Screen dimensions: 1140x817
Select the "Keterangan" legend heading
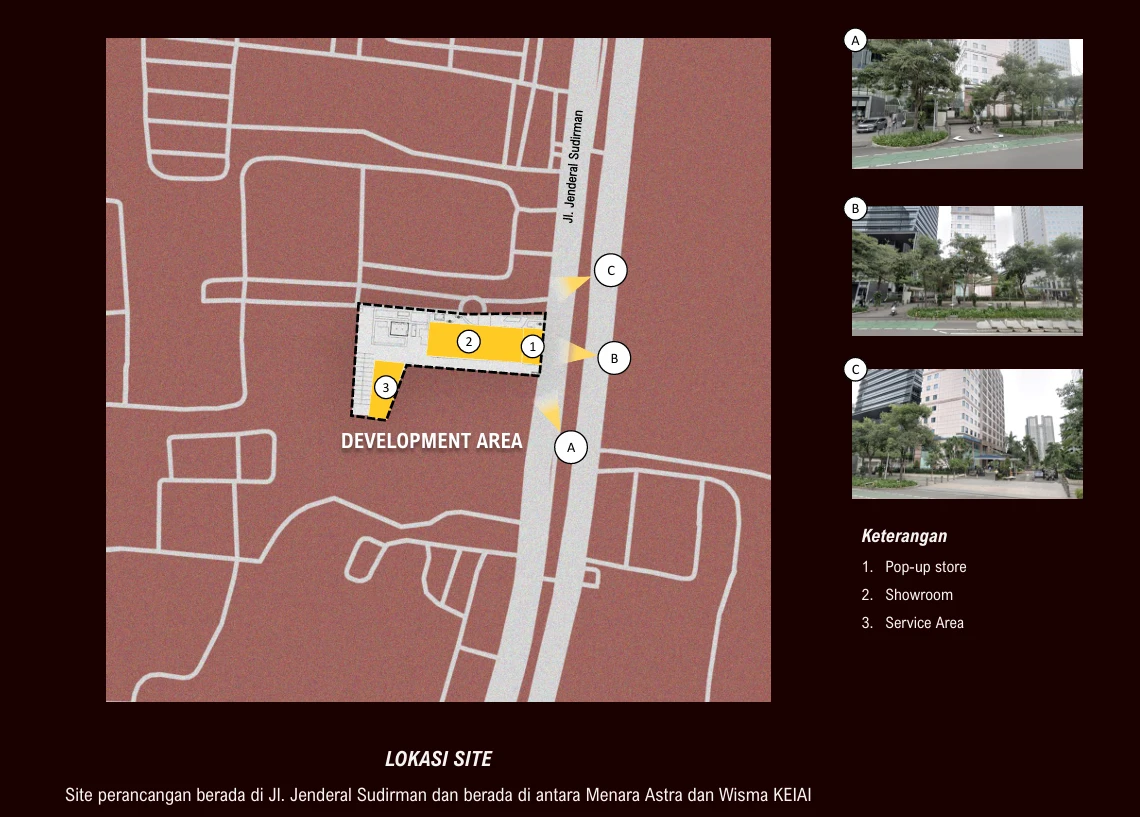[904, 536]
